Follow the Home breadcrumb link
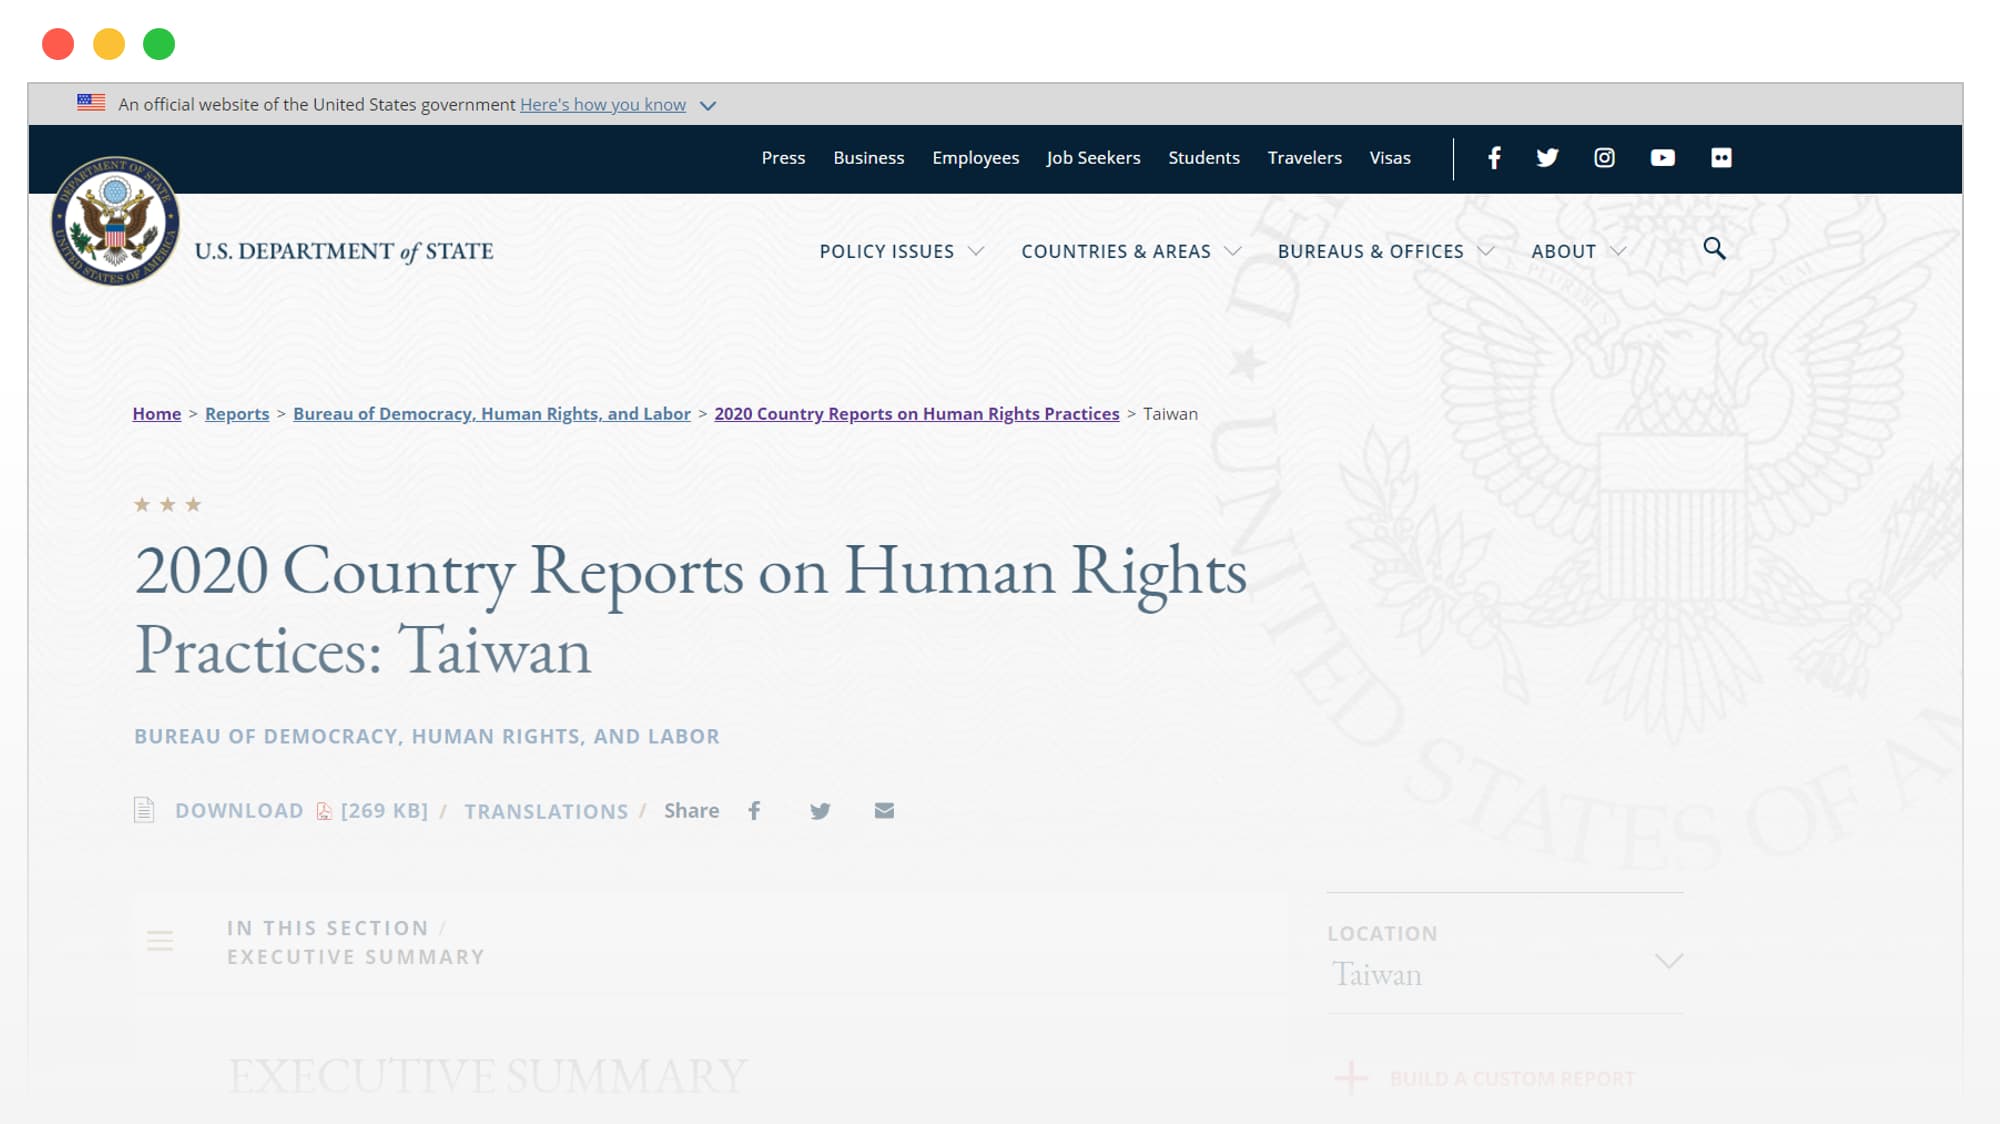 click(x=157, y=414)
